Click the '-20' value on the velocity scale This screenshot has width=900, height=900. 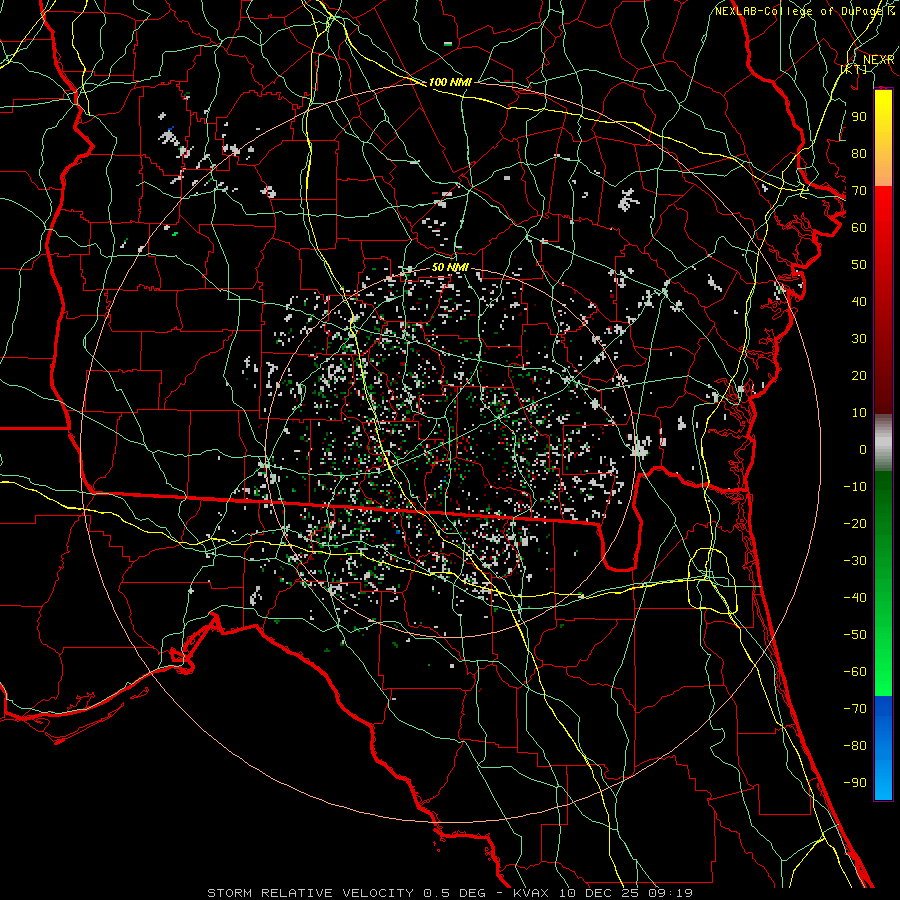click(x=855, y=524)
